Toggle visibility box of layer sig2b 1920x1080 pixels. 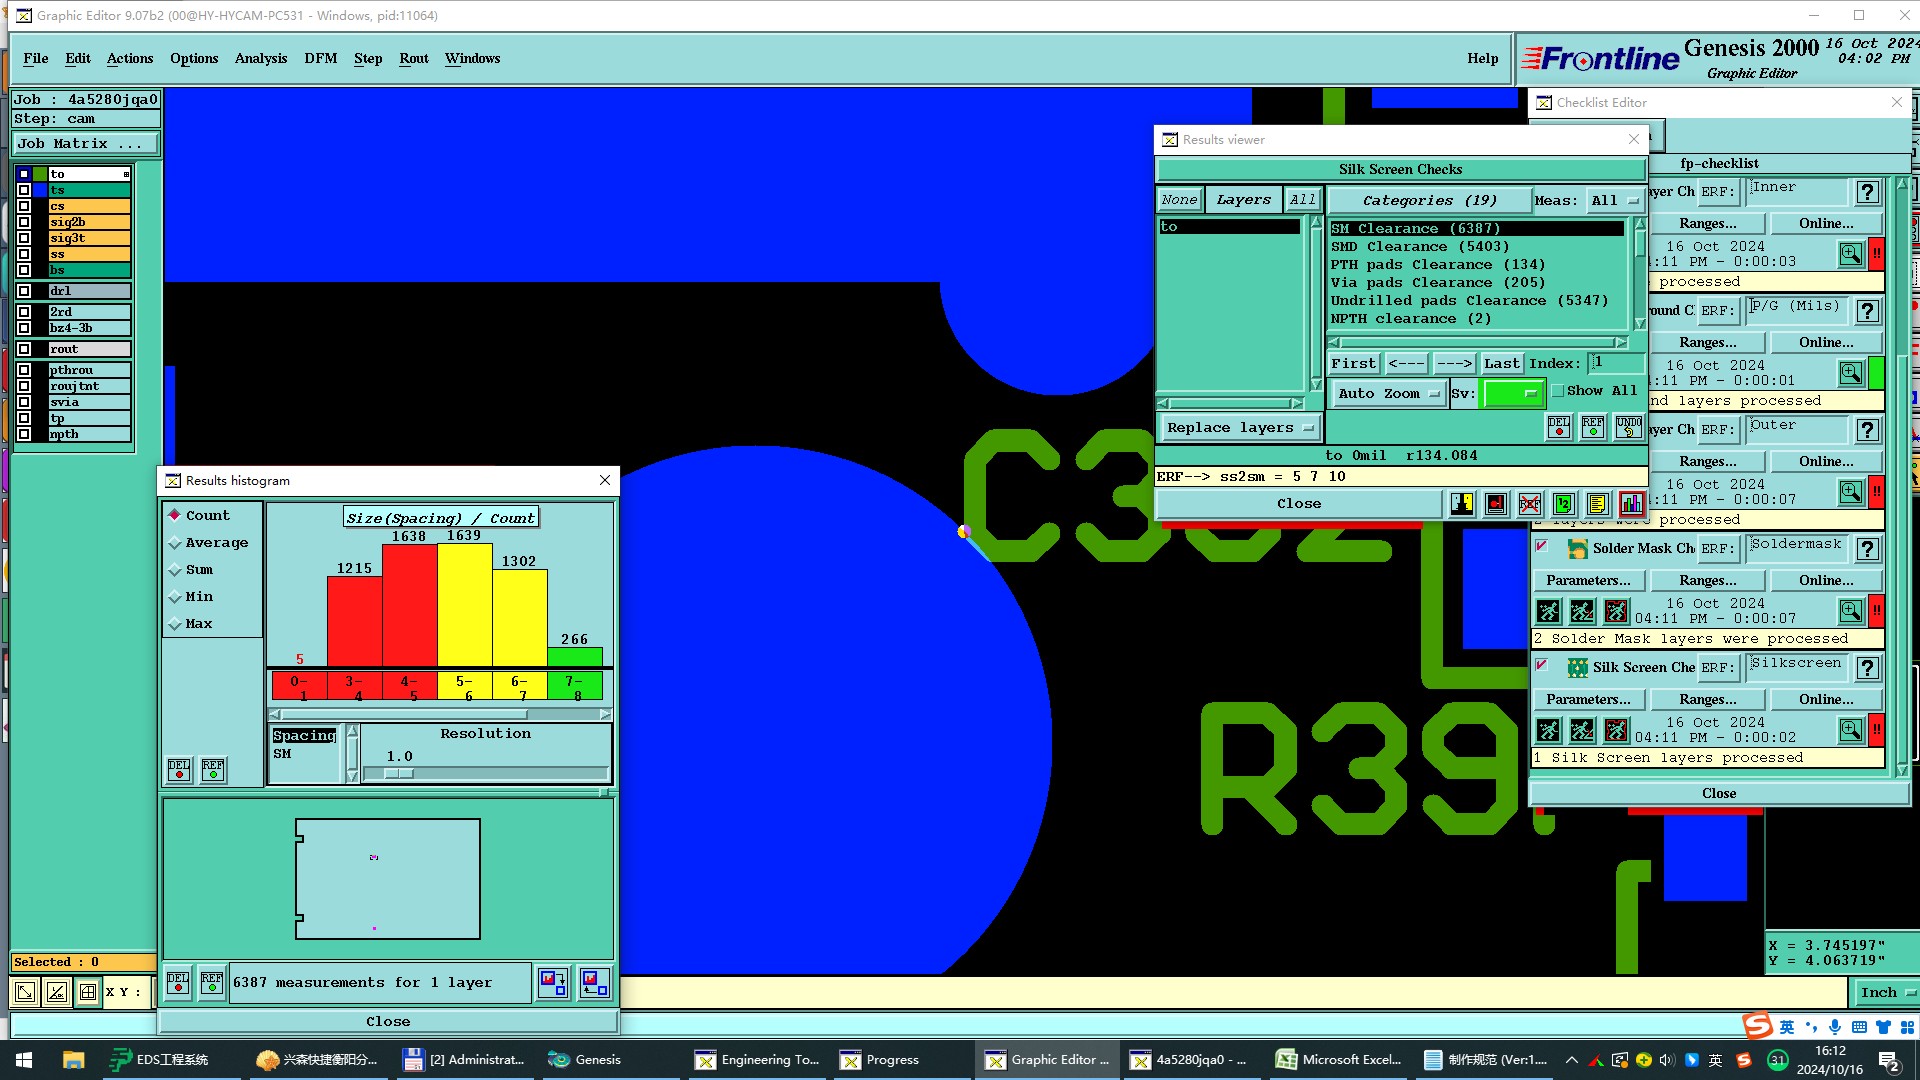click(x=24, y=222)
